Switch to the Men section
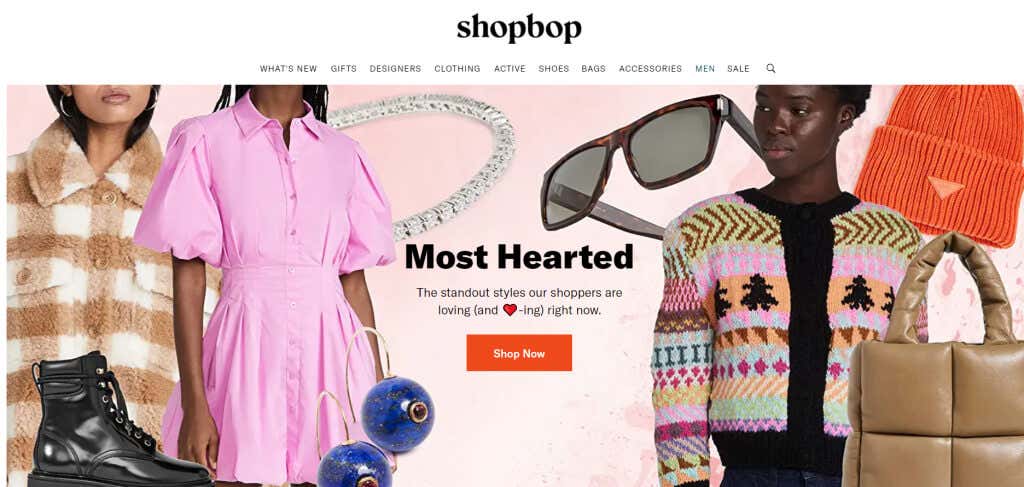This screenshot has height=487, width=1024. pyautogui.click(x=705, y=69)
